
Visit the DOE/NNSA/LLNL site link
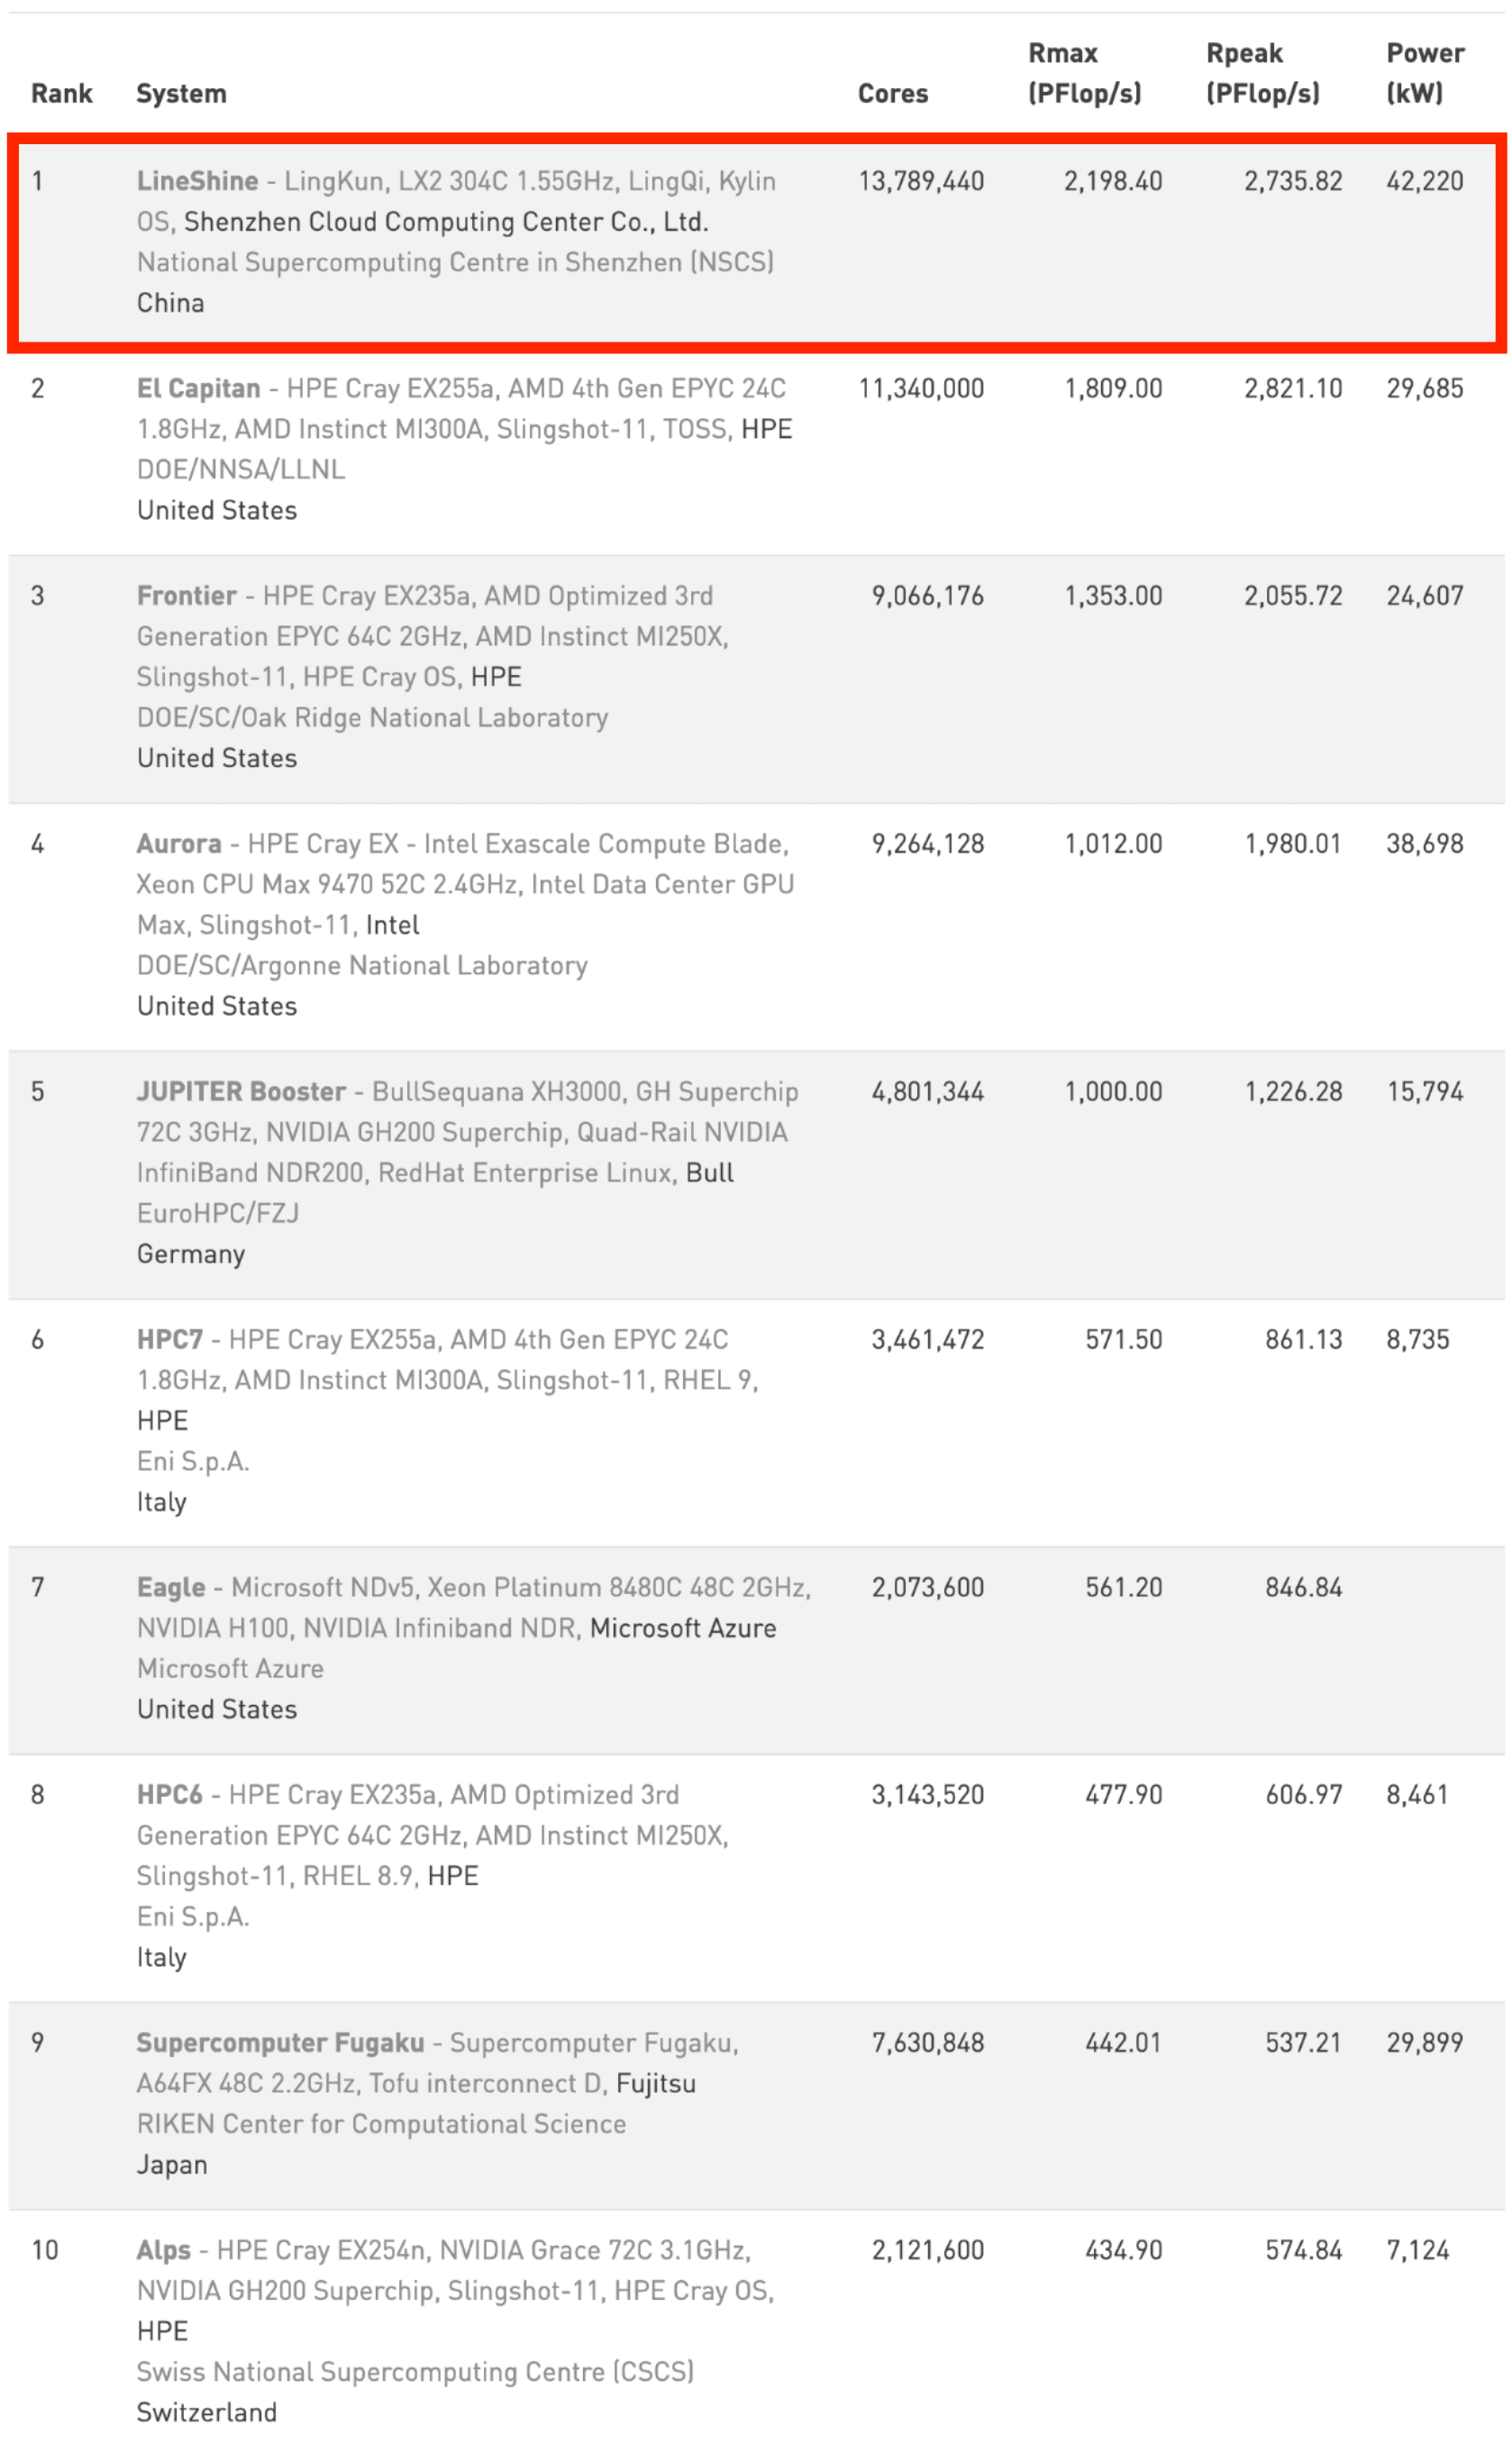click(x=240, y=469)
